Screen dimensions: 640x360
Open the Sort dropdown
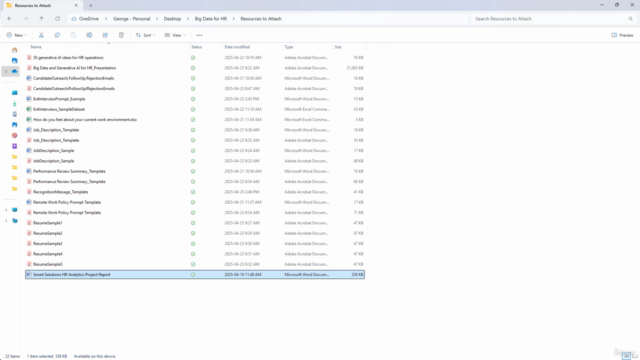(145, 35)
